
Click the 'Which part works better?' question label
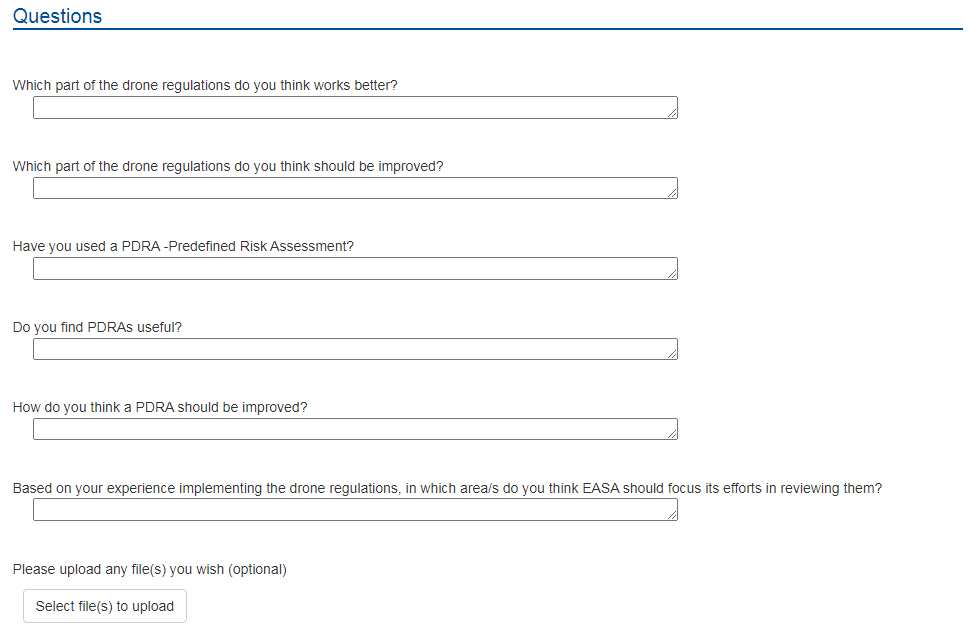point(205,85)
